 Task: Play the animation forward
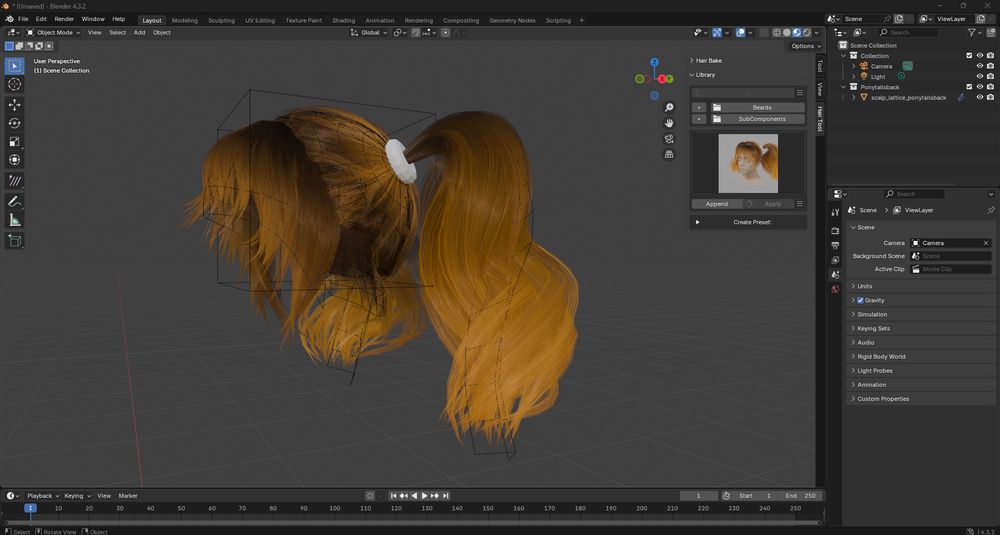tap(425, 495)
